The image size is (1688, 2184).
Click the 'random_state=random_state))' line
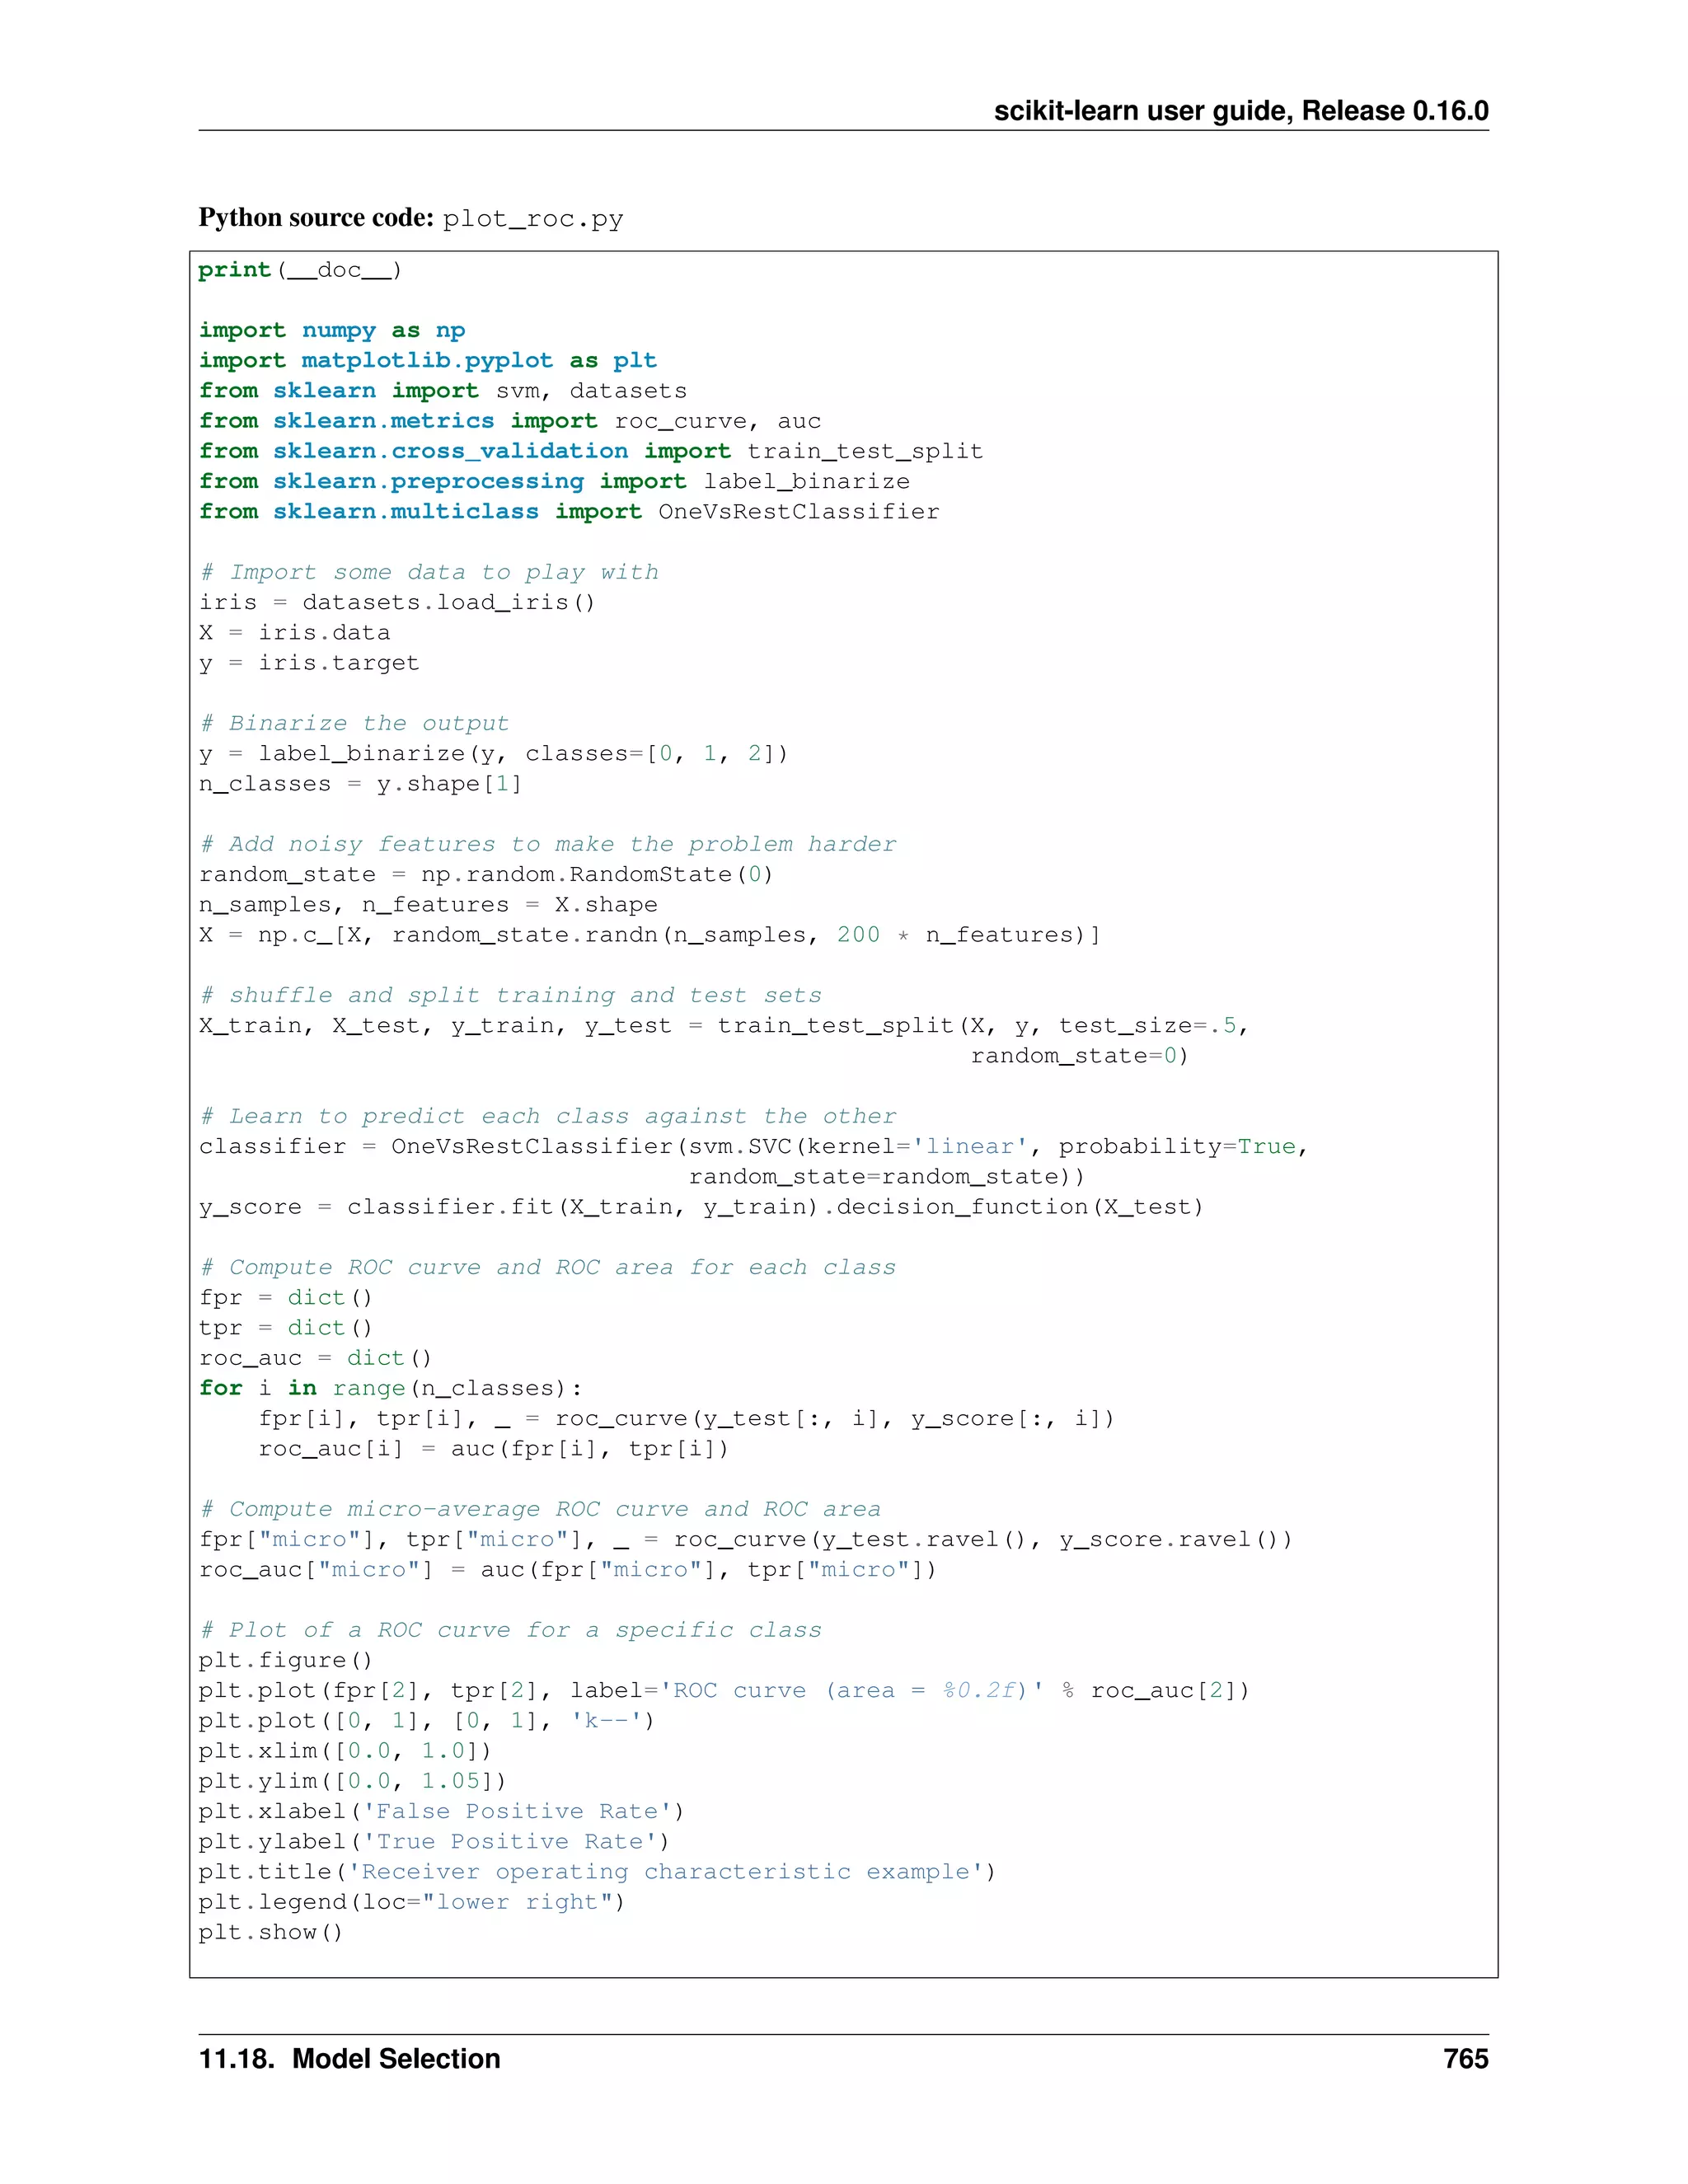click(887, 1177)
